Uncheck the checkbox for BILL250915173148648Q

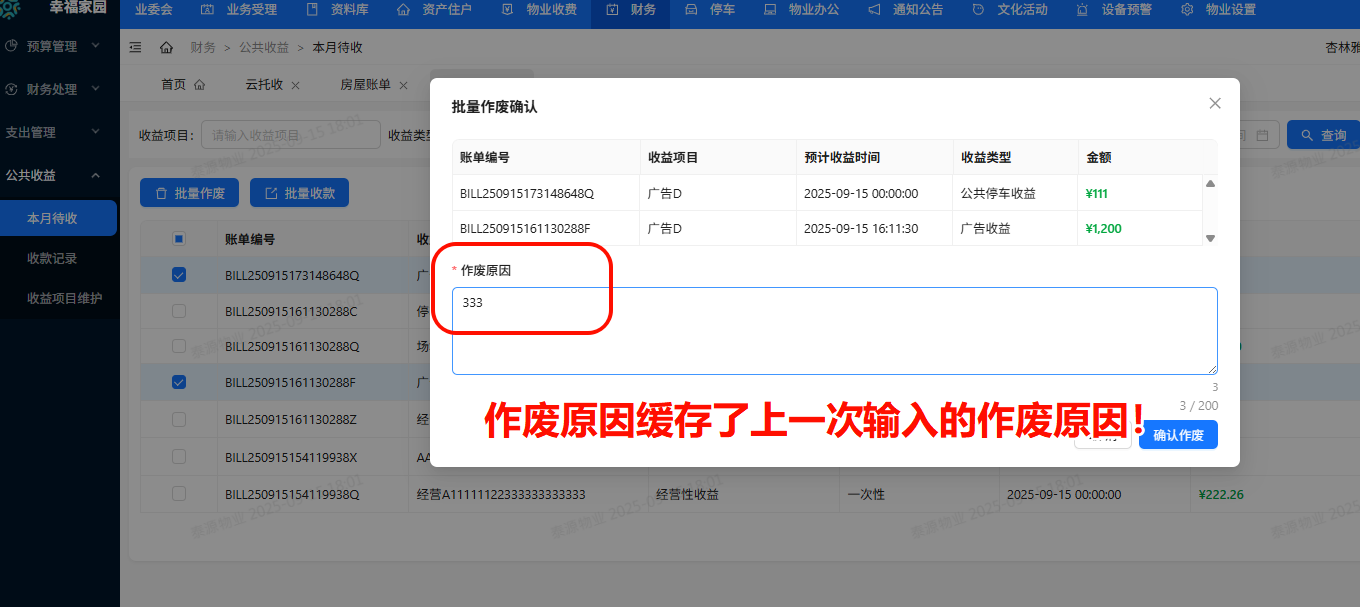coord(179,274)
